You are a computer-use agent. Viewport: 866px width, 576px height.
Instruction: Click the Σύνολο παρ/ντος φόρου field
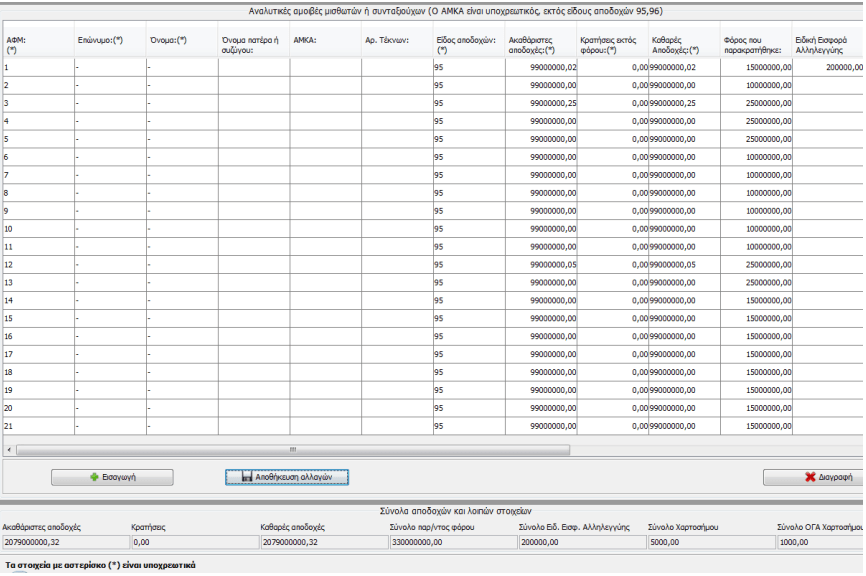[453, 542]
